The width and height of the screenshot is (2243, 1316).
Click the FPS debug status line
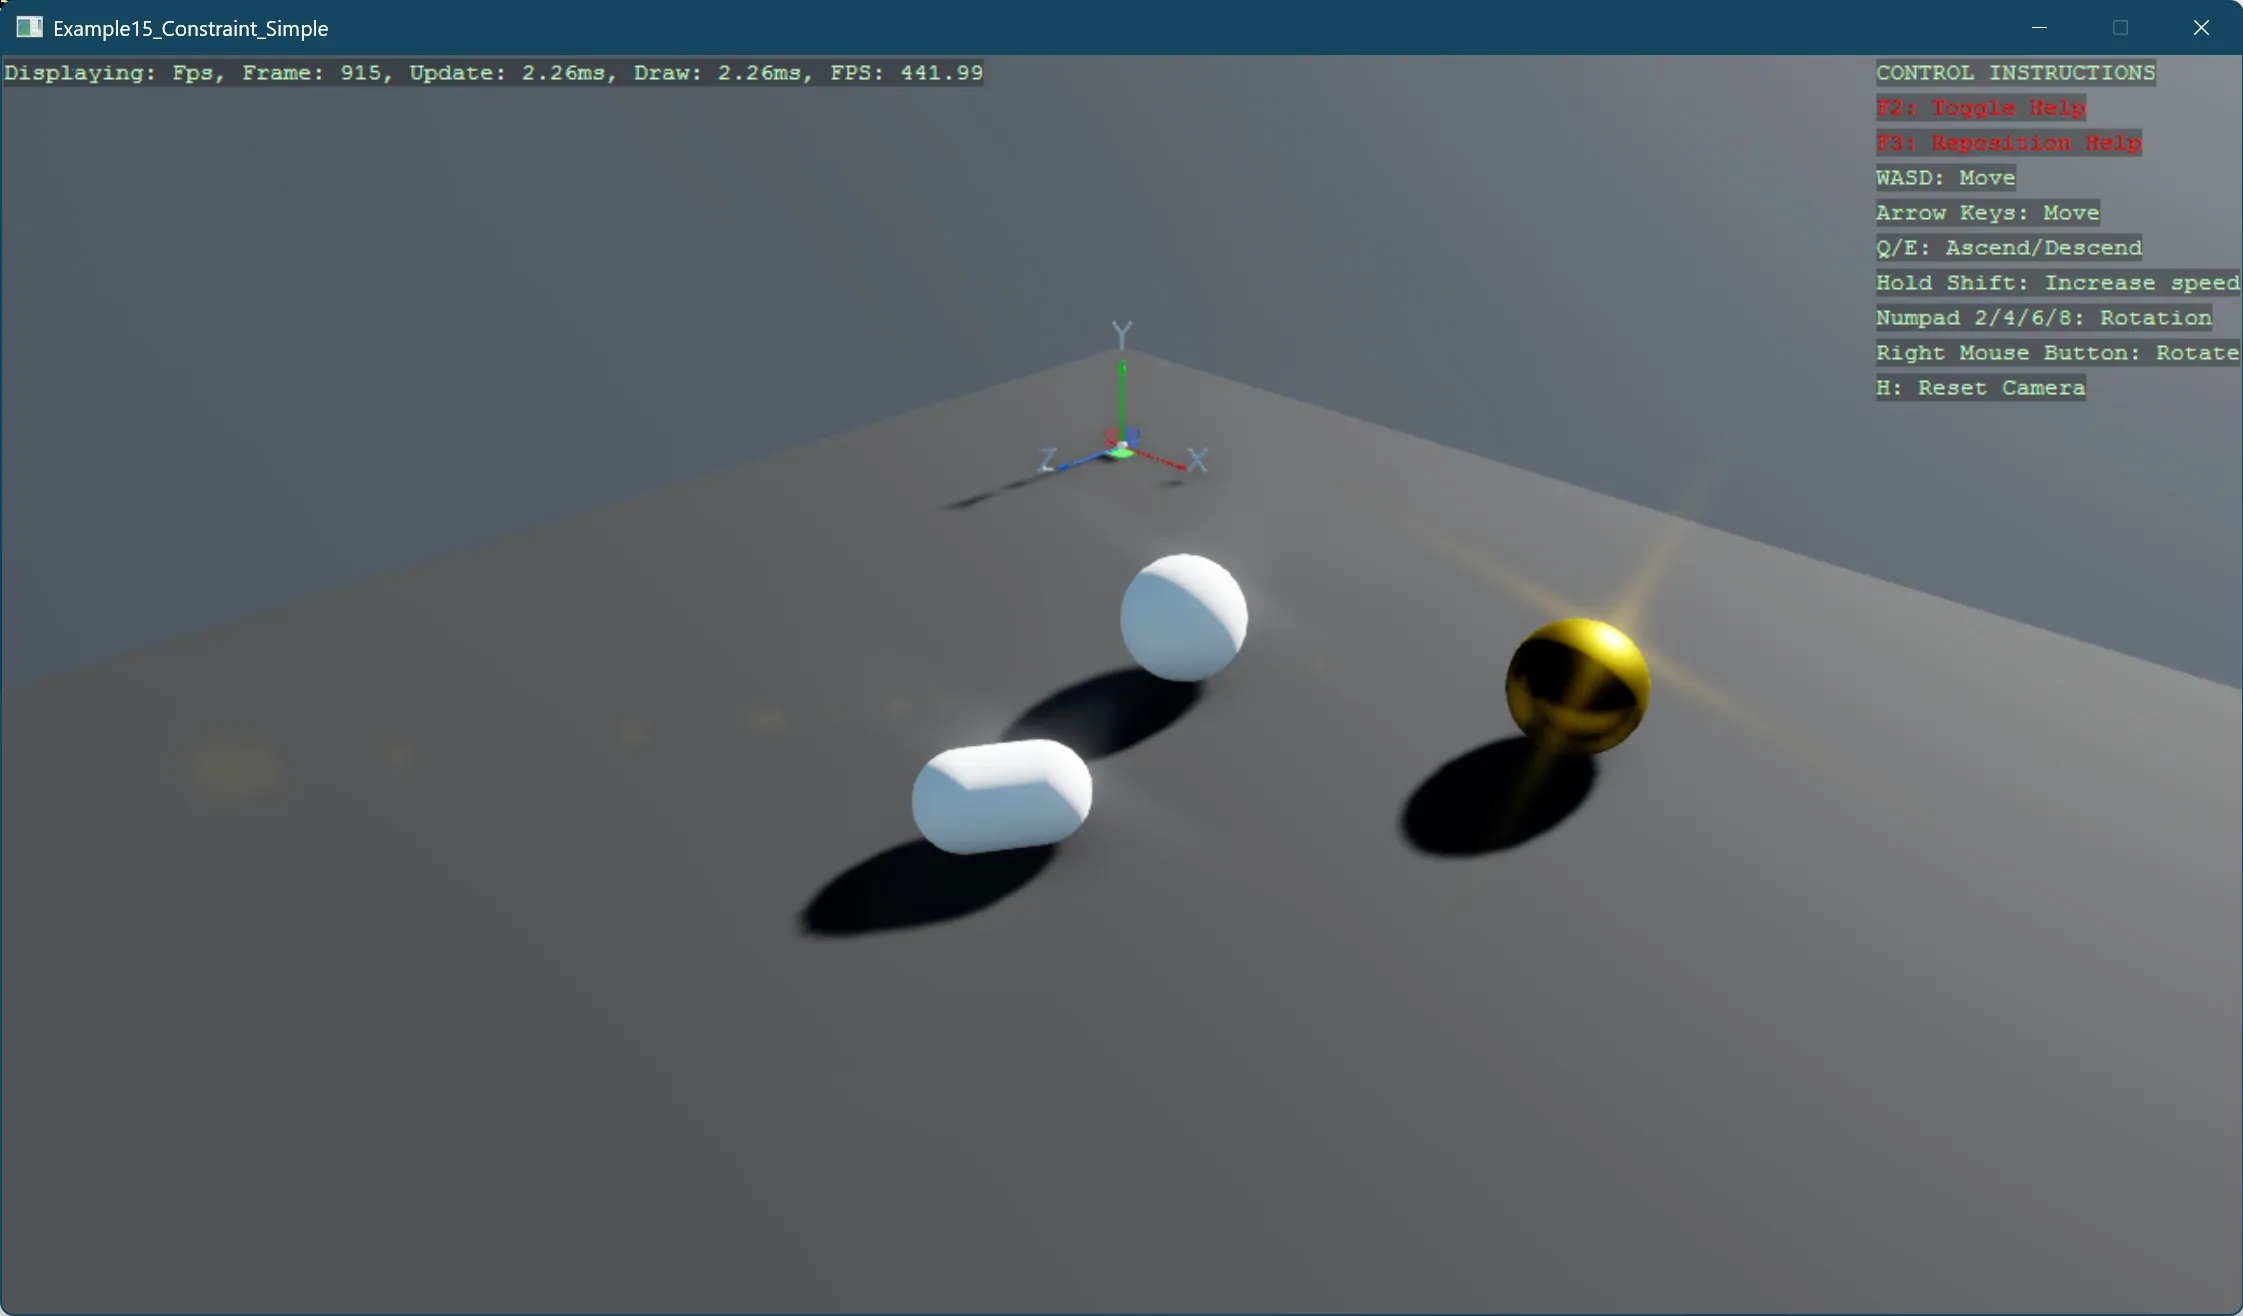click(494, 73)
